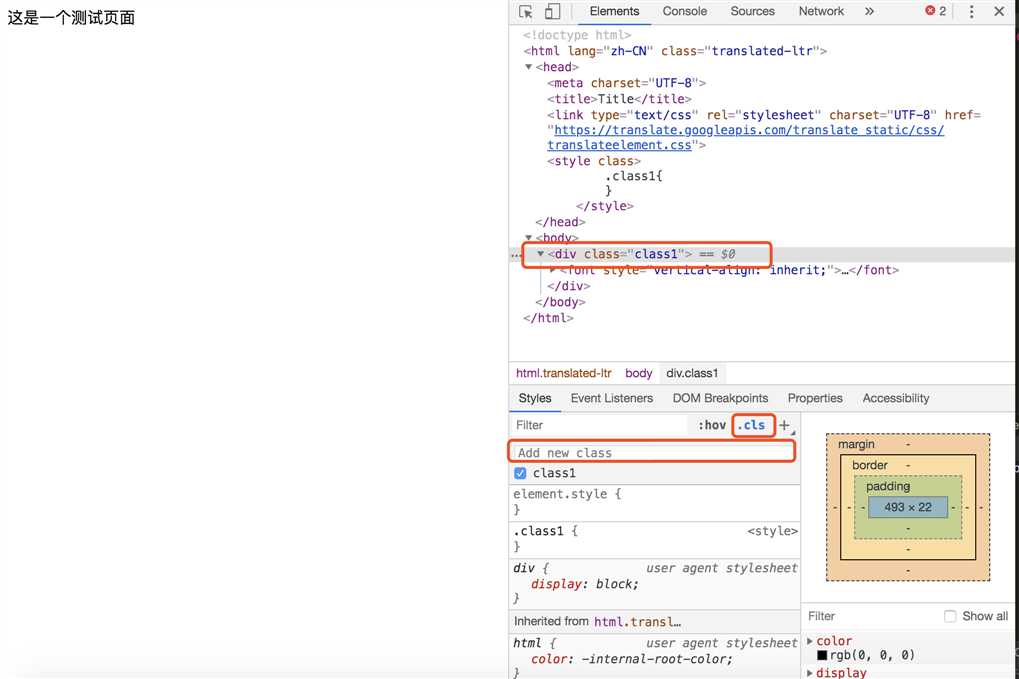Screen dimensions: 1019x679
Task: Select the Styles sub-tab
Action: click(535, 398)
